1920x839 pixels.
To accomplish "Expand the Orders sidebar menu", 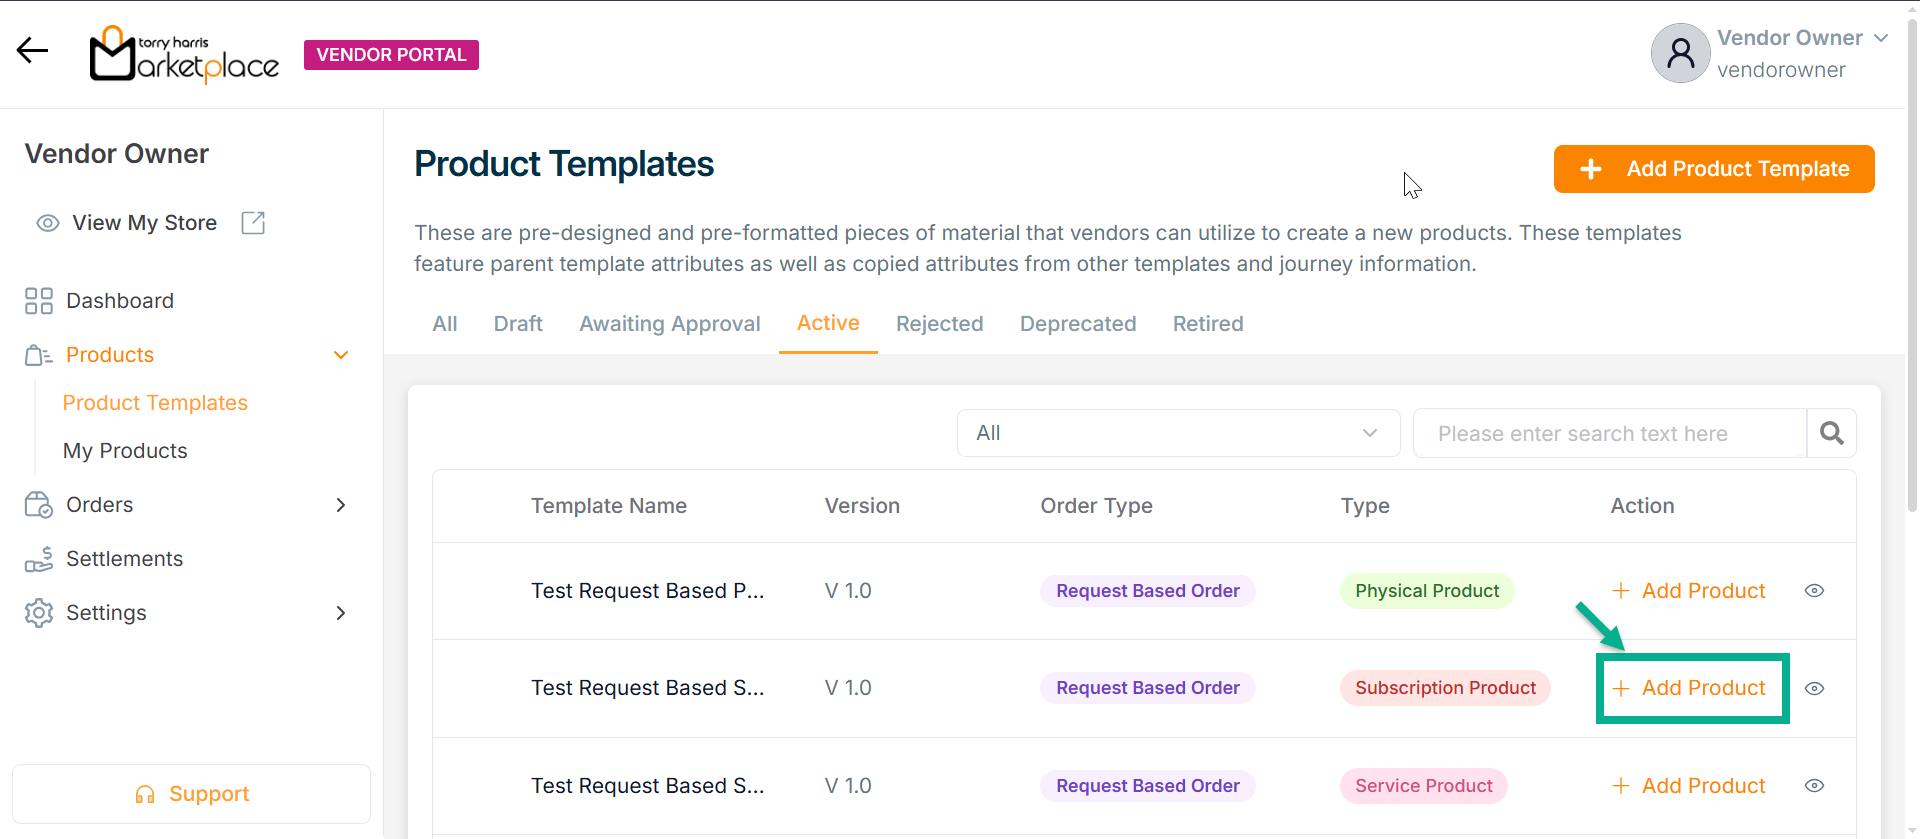I will [341, 505].
